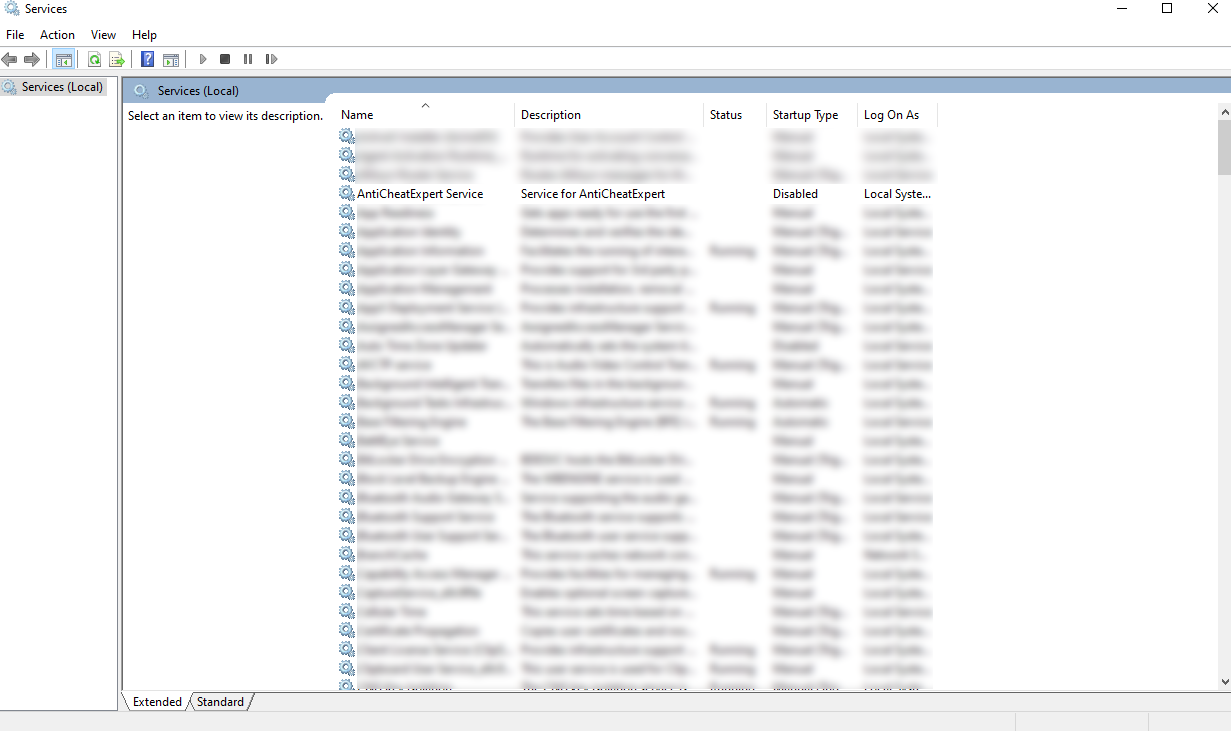This screenshot has height=731, width=1231.
Task: Click the Refresh toolbar icon
Action: point(94,60)
